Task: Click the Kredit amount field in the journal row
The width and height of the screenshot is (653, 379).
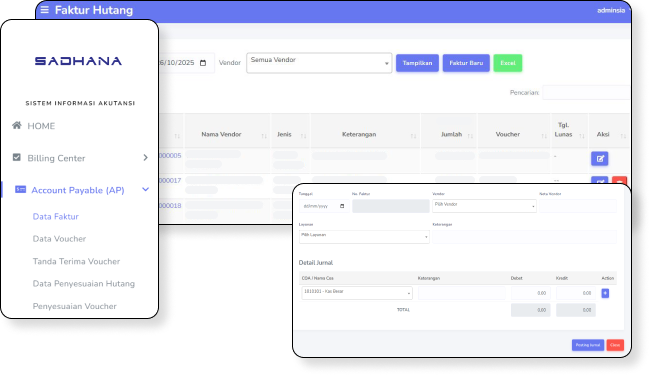Action: 576,293
